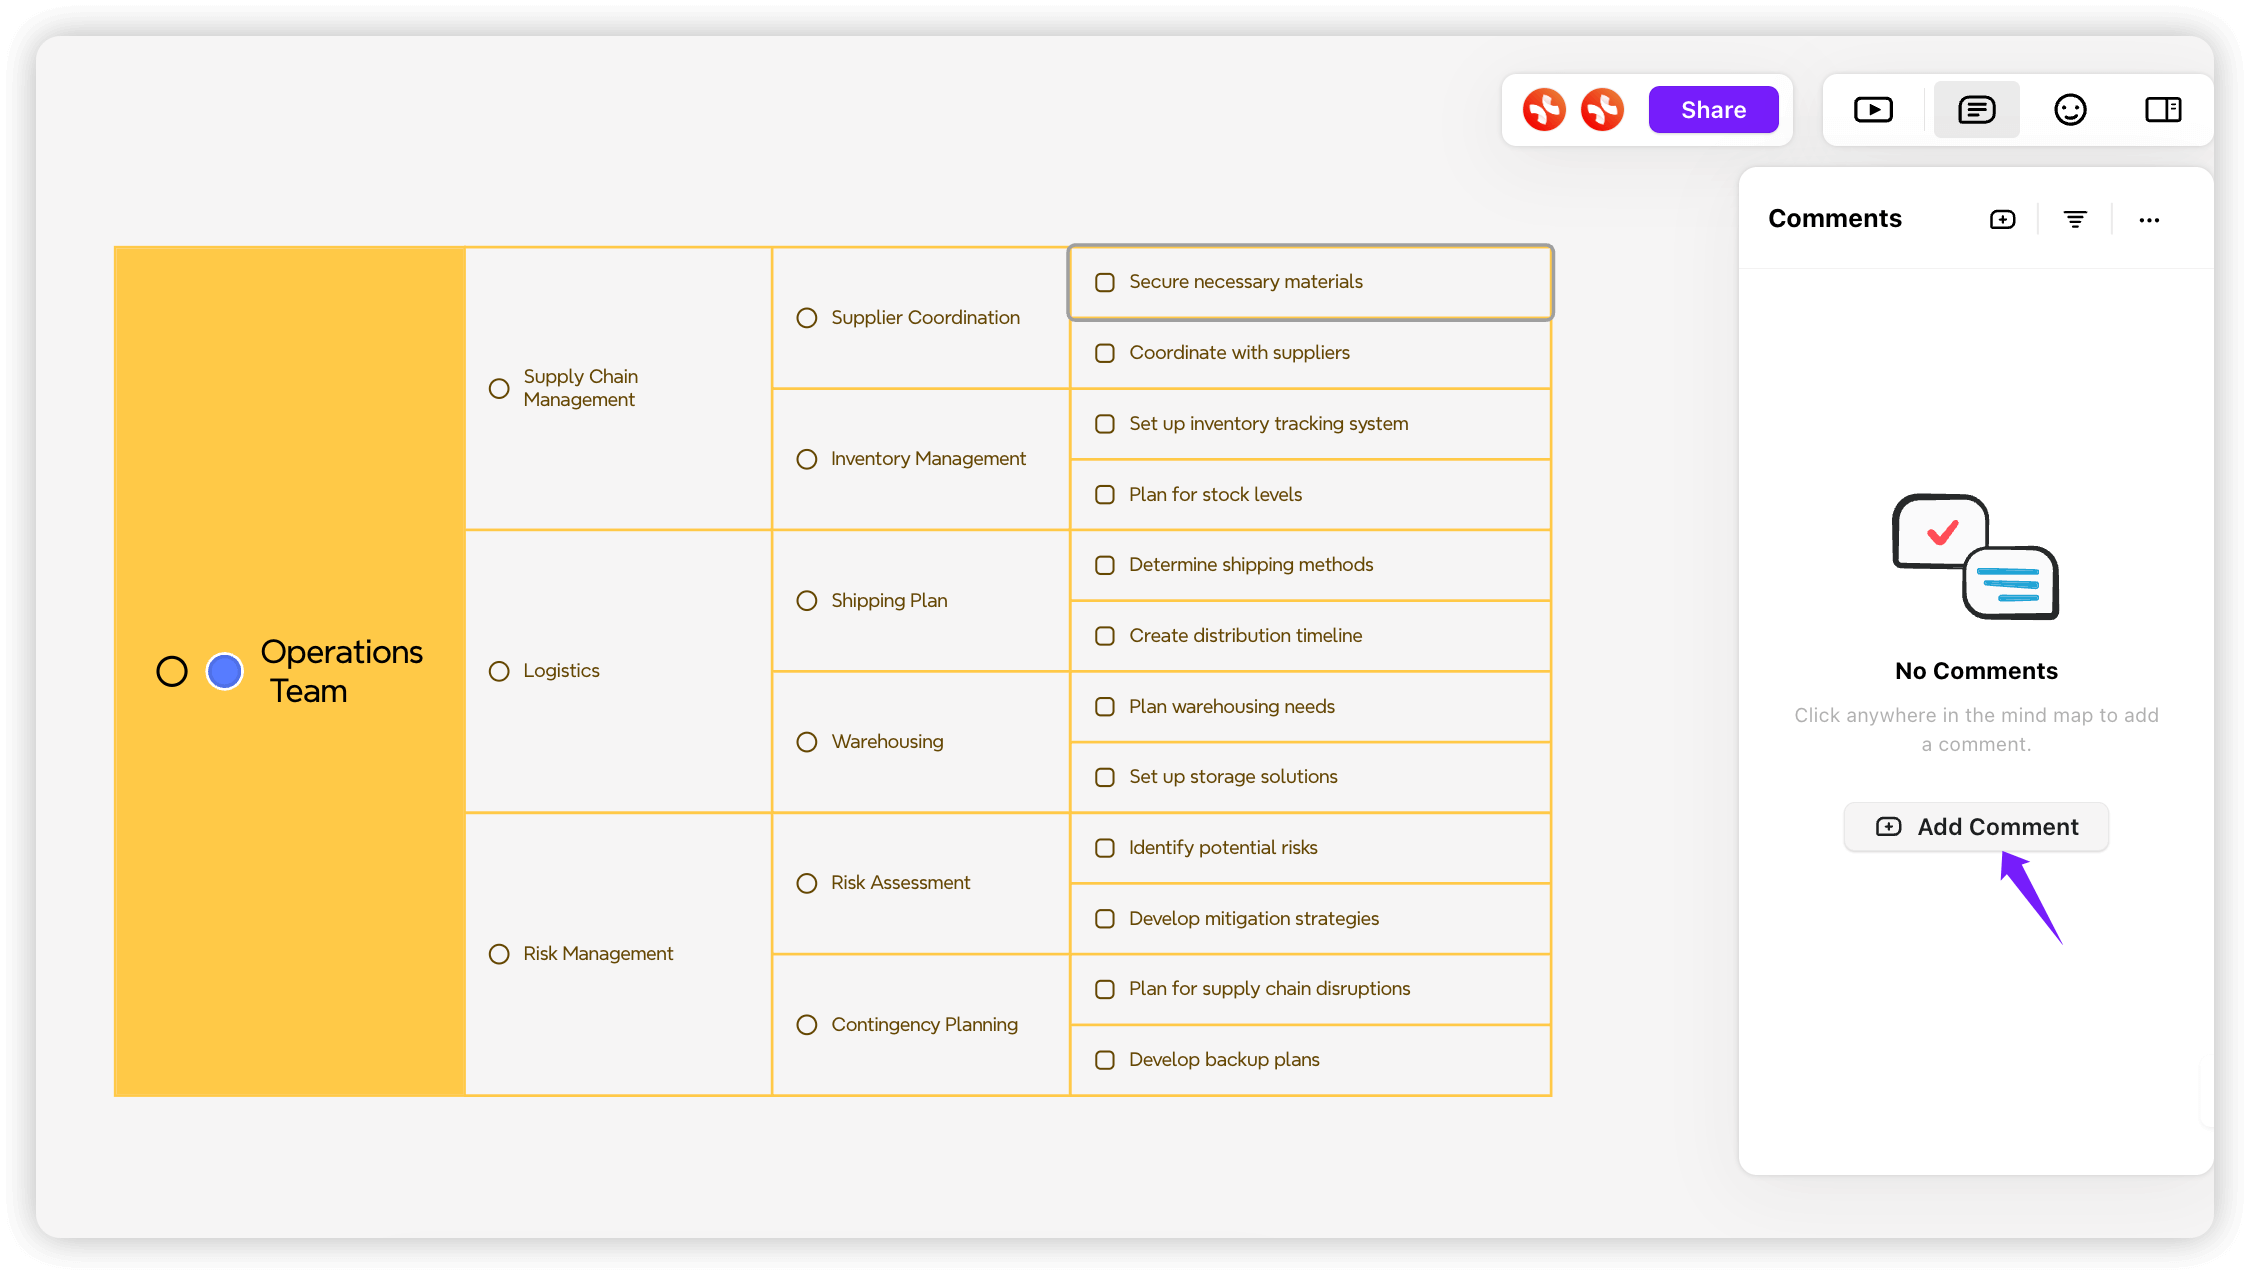Collapse the Risk Management branch
This screenshot has height=1274, width=2250.
pyautogui.click(x=499, y=954)
